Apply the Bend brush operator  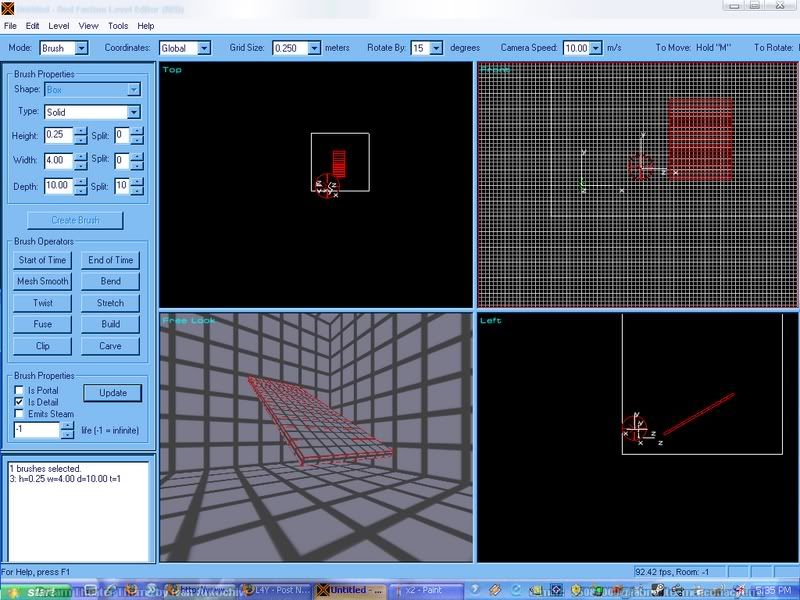(110, 282)
